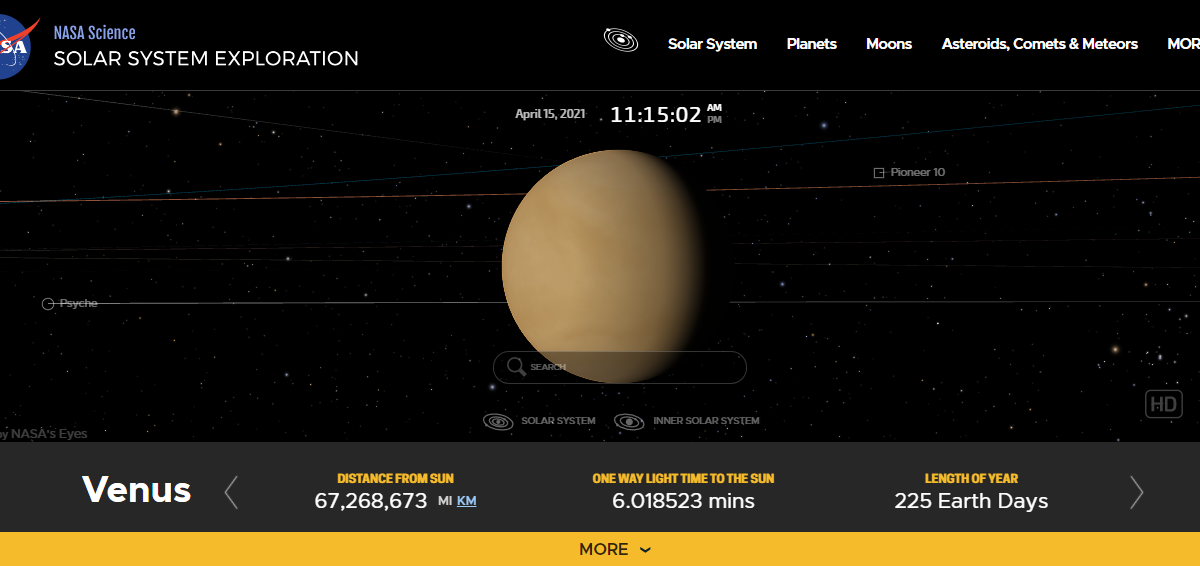The width and height of the screenshot is (1200, 566).
Task: Expand the yellow MORE bar
Action: pos(600,549)
